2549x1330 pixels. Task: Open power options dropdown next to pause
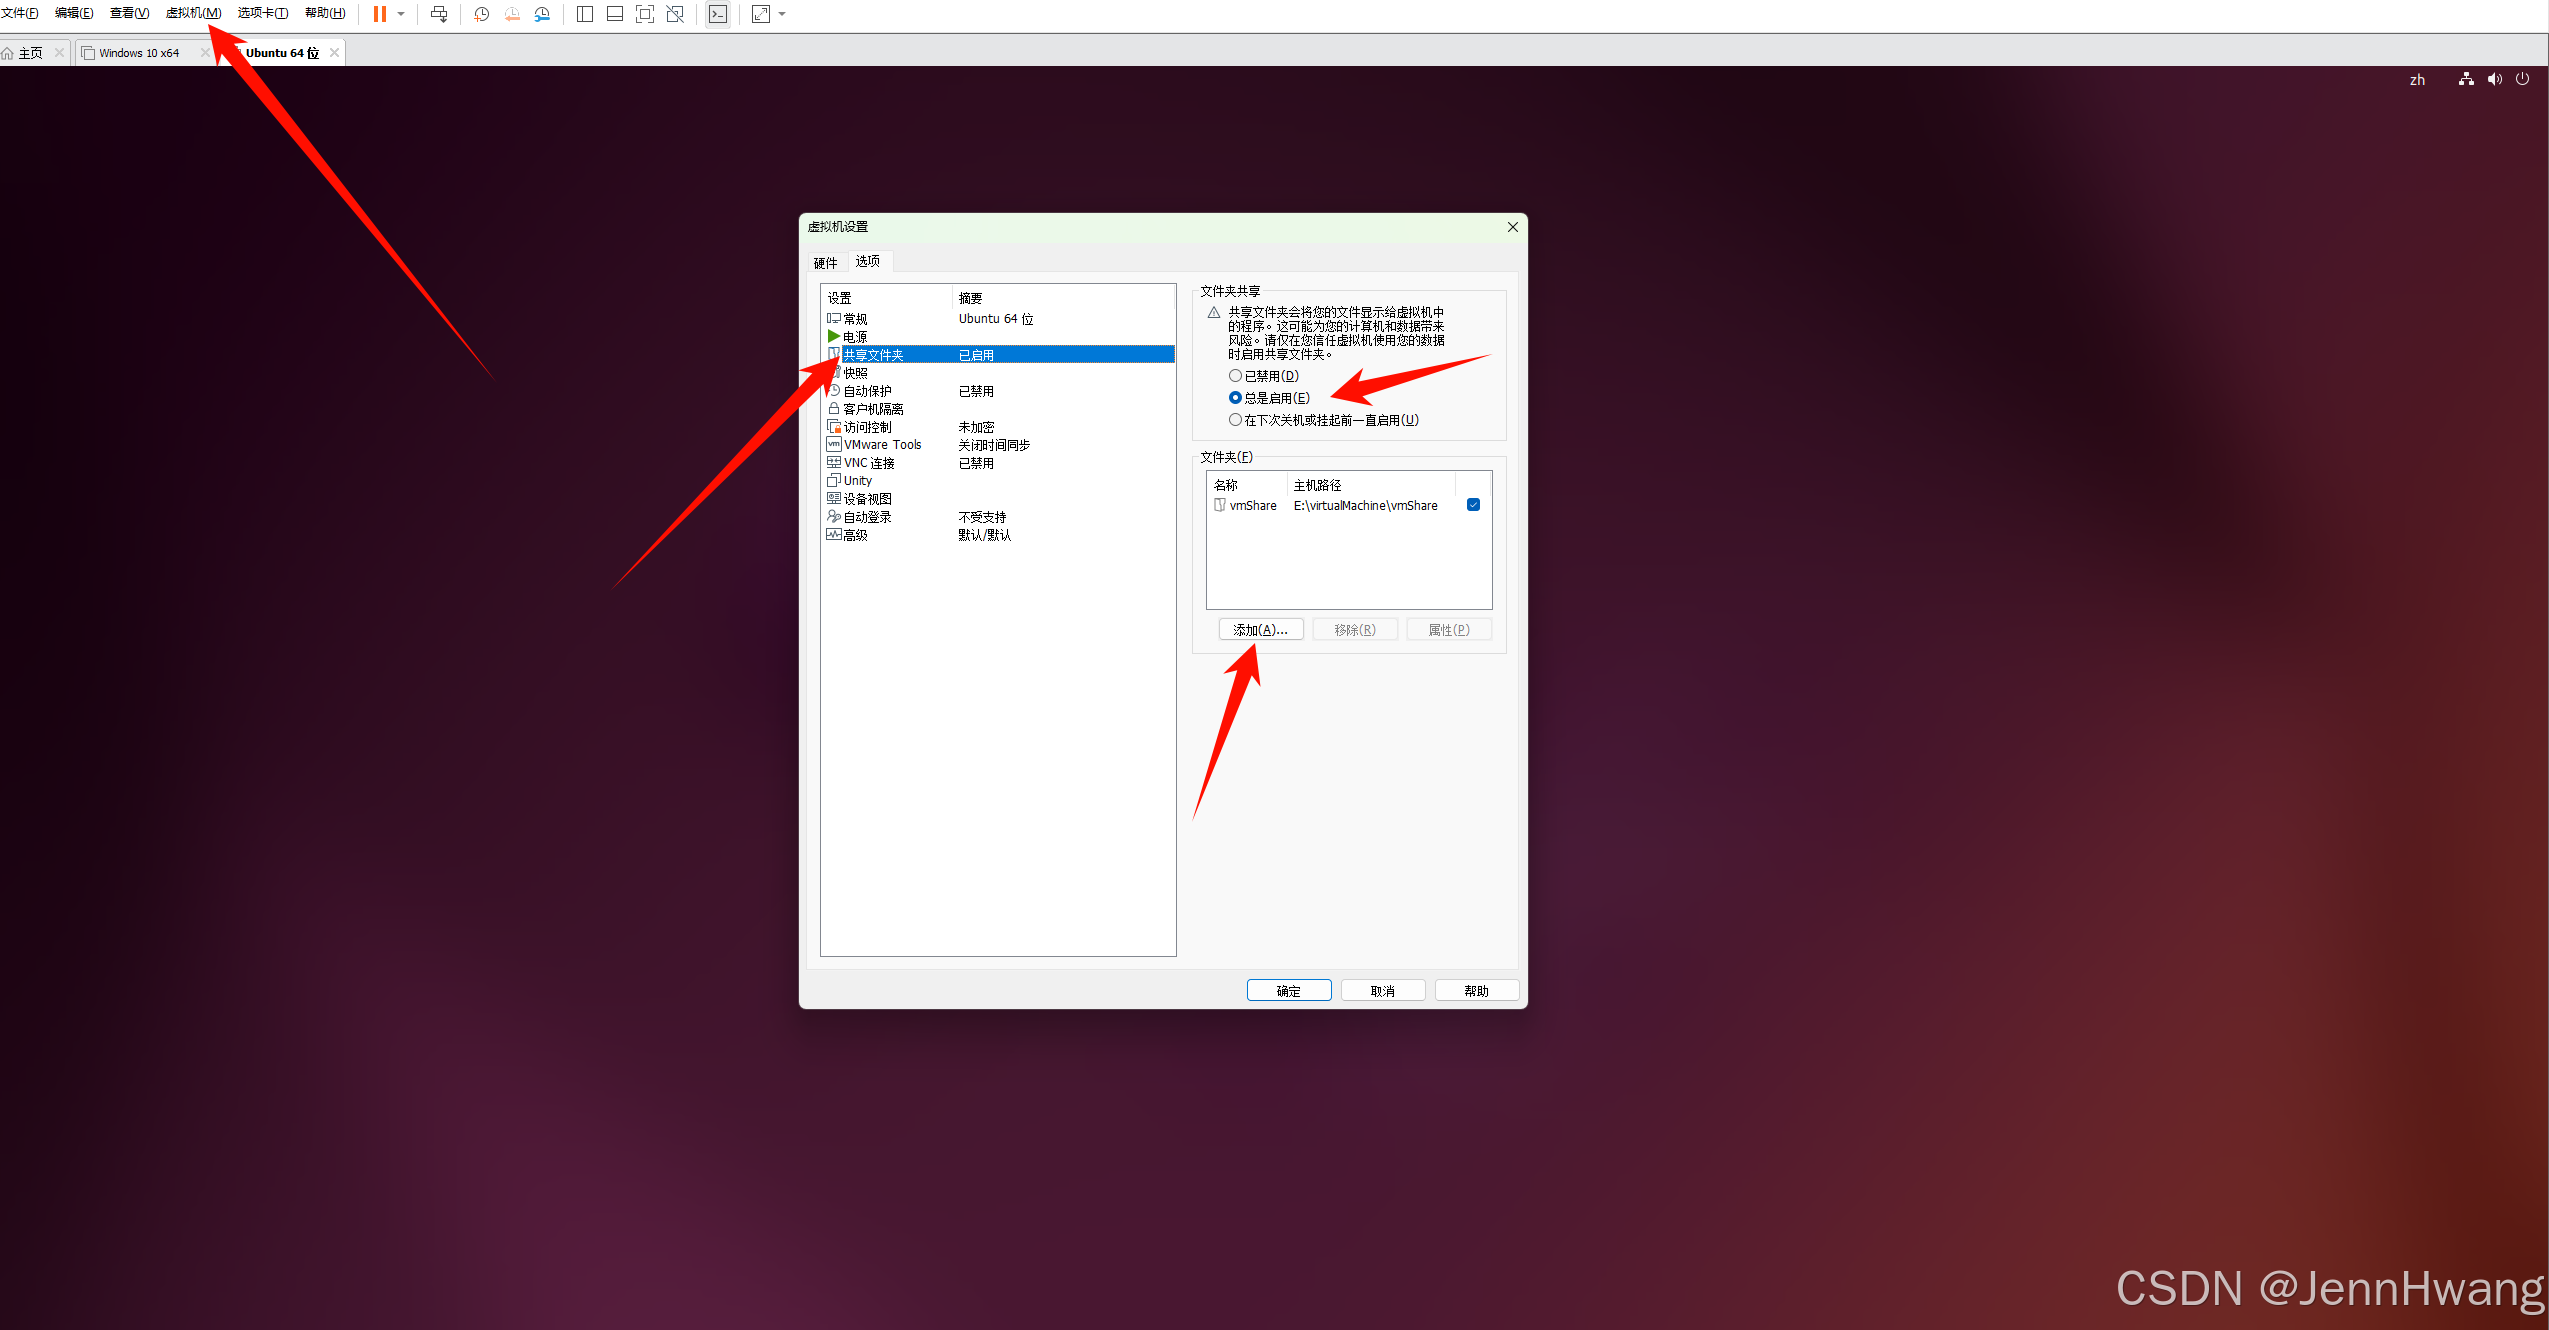pos(401,14)
